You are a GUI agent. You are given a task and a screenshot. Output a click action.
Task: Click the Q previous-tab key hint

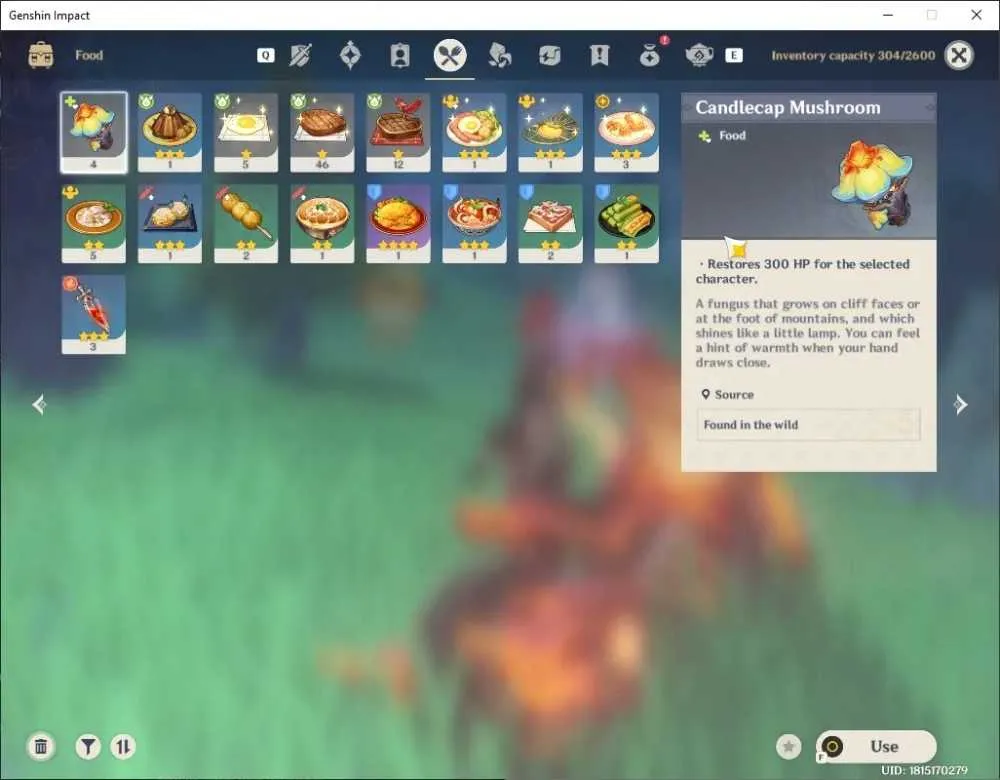[x=265, y=55]
